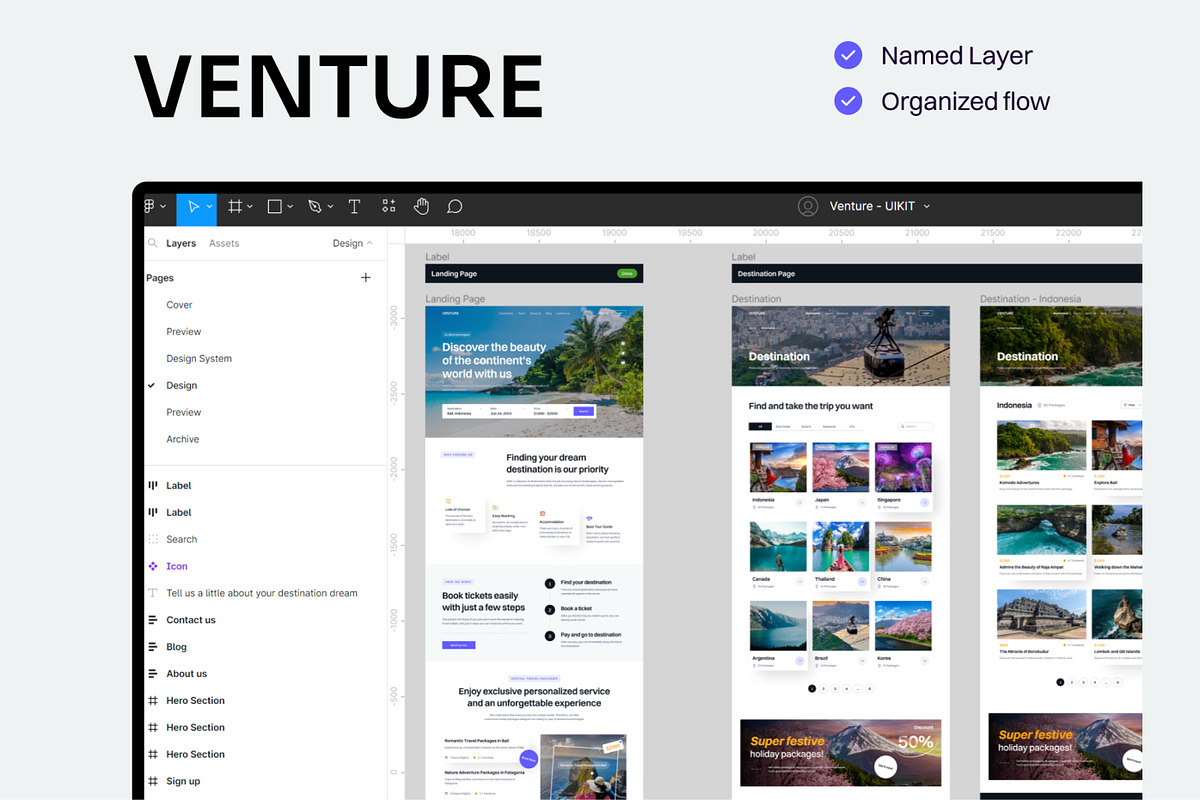Click the arrow icon on the Argentina card
This screenshot has height=800, width=1200.
pyautogui.click(x=799, y=661)
